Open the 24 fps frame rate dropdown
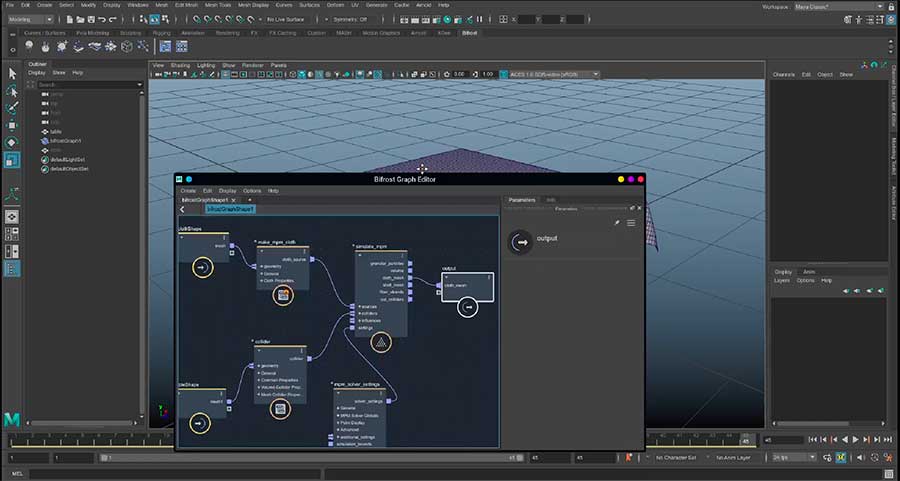The height and width of the screenshot is (481, 900). pos(794,457)
